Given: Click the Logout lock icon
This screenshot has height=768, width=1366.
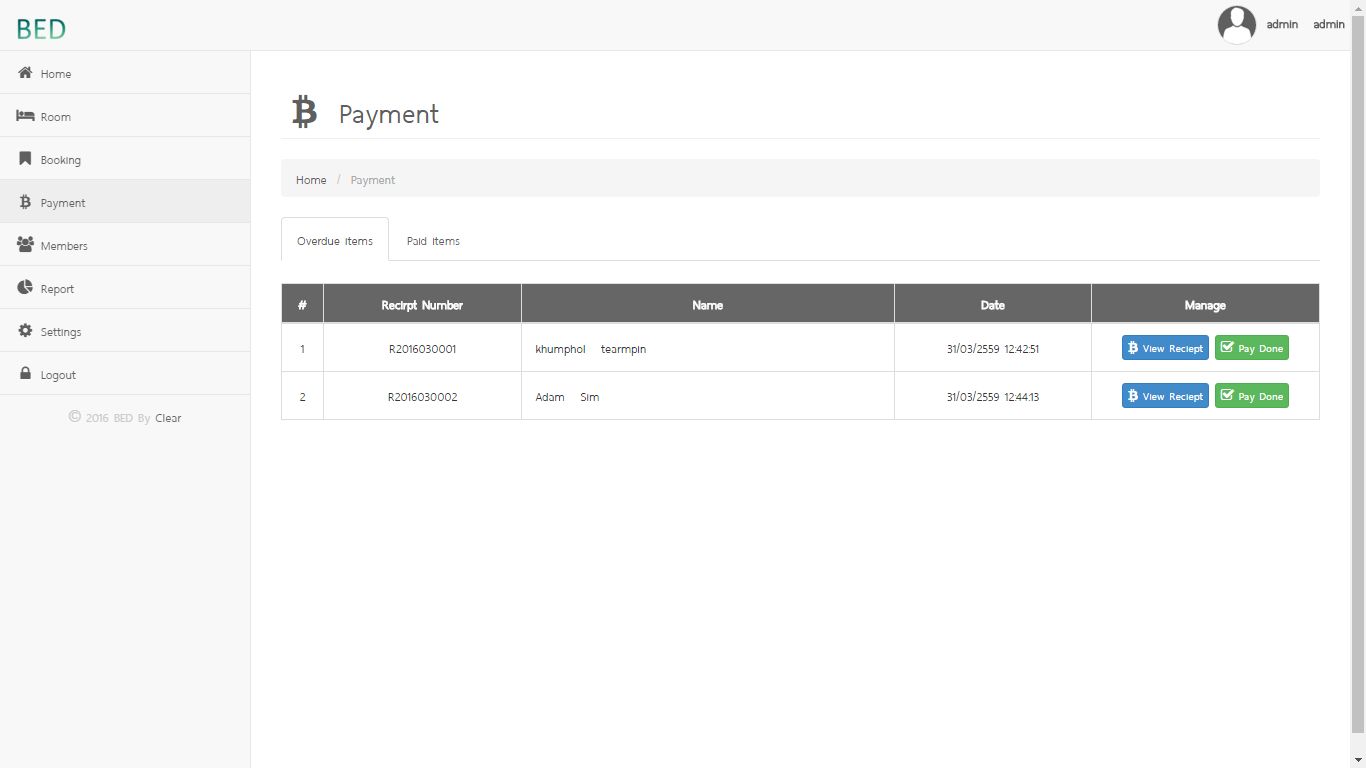Looking at the screenshot, I should point(25,374).
